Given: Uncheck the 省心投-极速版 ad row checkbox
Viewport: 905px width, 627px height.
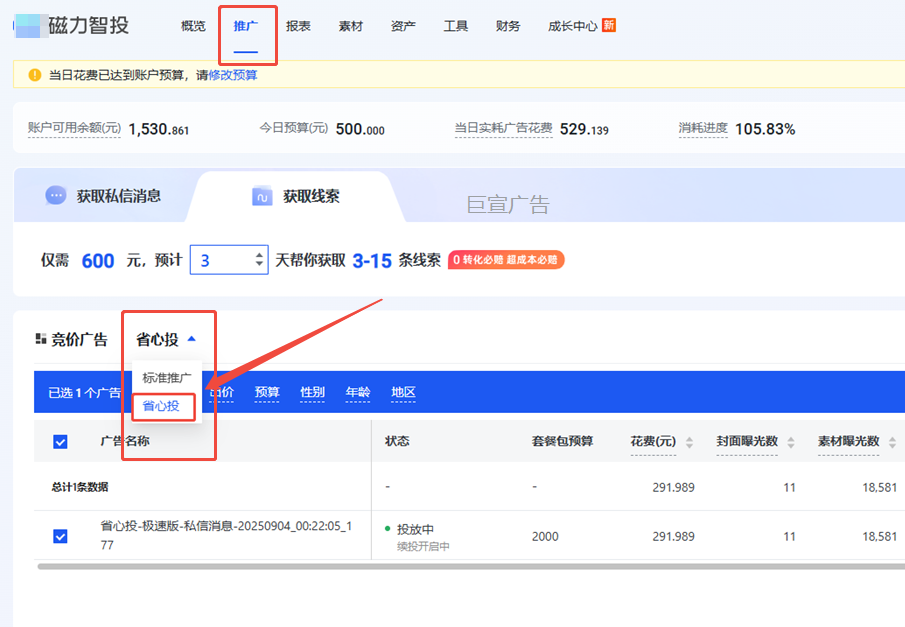Looking at the screenshot, I should point(60,536).
